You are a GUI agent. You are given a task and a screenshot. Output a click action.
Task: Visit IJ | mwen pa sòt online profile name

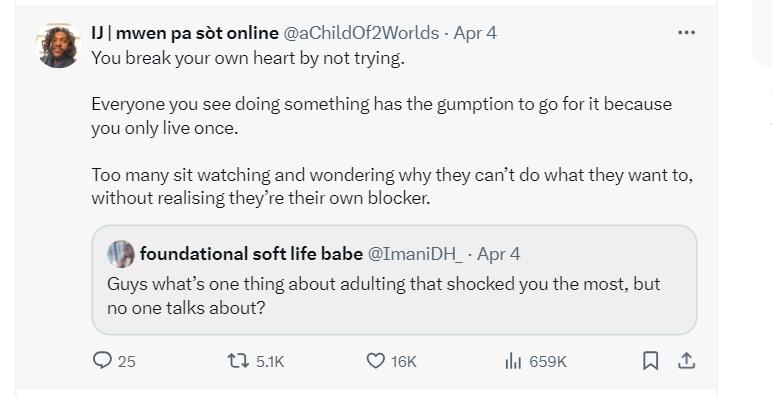[x=185, y=33]
